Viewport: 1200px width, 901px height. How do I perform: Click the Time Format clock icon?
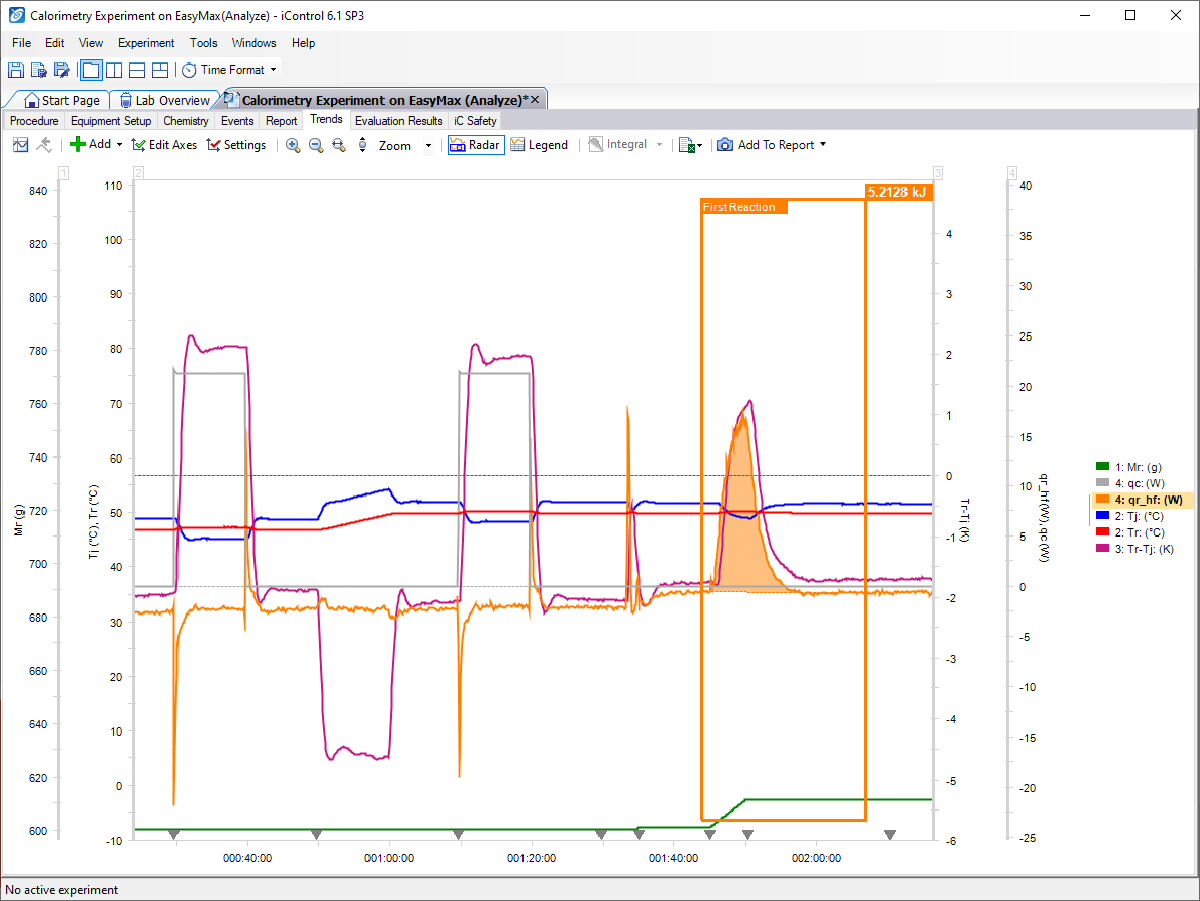click(x=189, y=70)
